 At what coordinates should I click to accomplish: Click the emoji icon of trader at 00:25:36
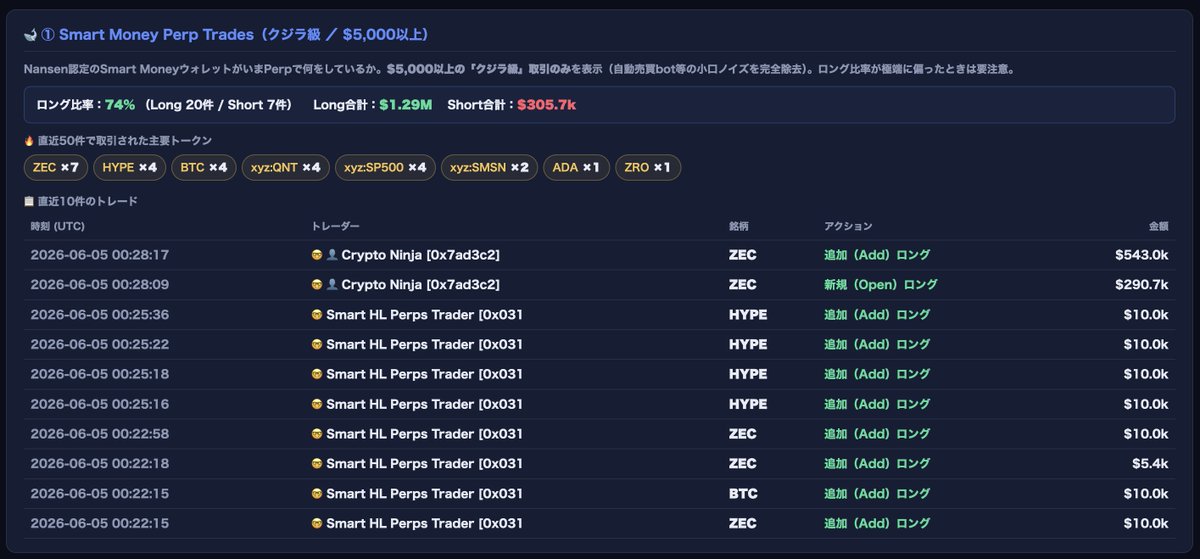point(317,315)
